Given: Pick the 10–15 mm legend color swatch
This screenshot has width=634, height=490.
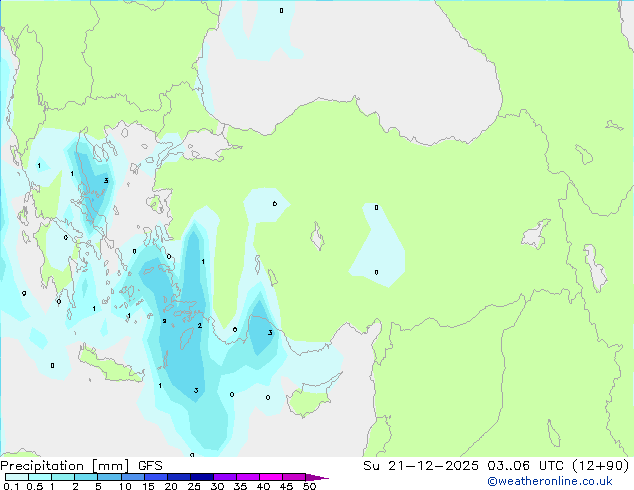Looking at the screenshot, I should coord(133,477).
